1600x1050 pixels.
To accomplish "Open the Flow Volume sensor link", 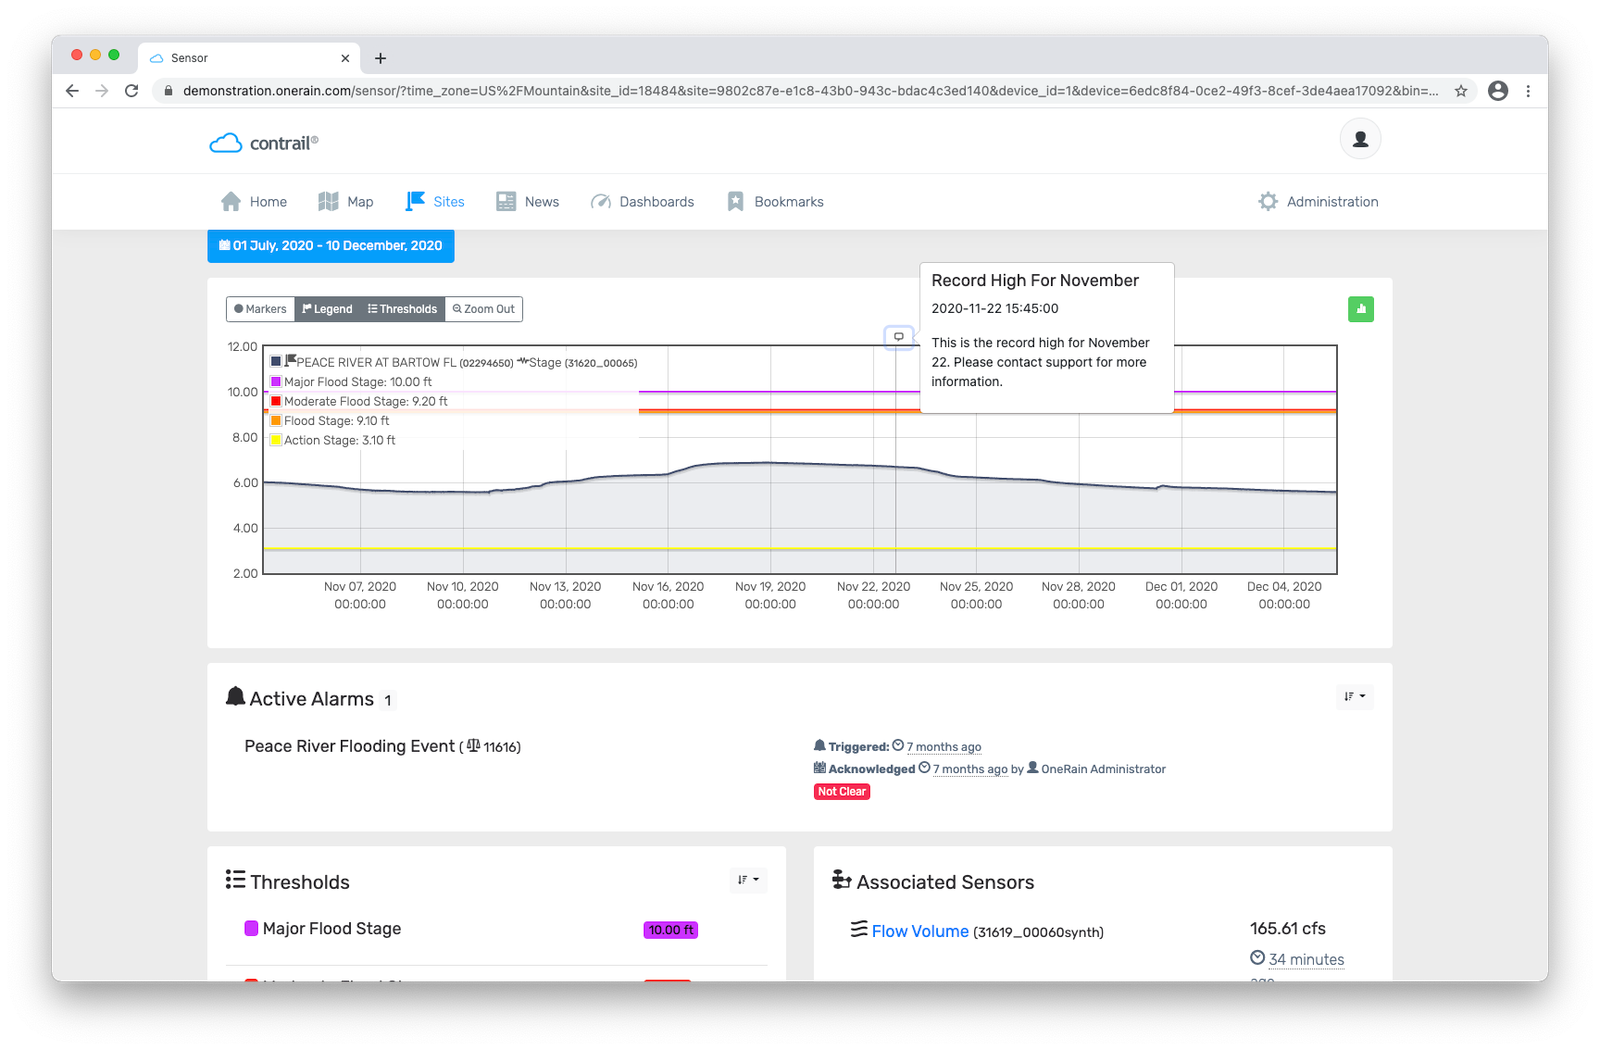I will (919, 931).
